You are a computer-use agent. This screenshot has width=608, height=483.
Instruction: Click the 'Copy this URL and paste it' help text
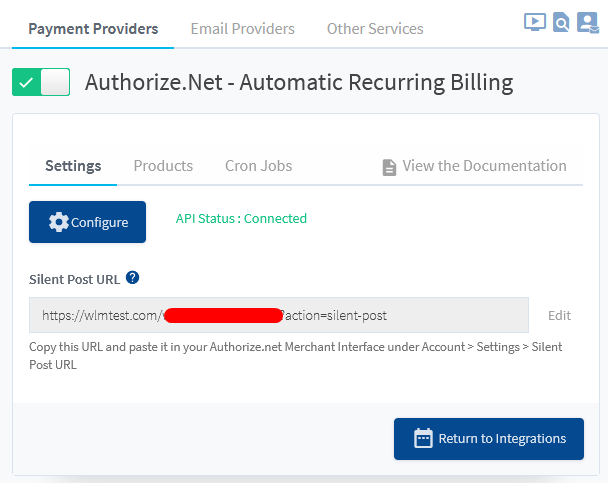[295, 355]
